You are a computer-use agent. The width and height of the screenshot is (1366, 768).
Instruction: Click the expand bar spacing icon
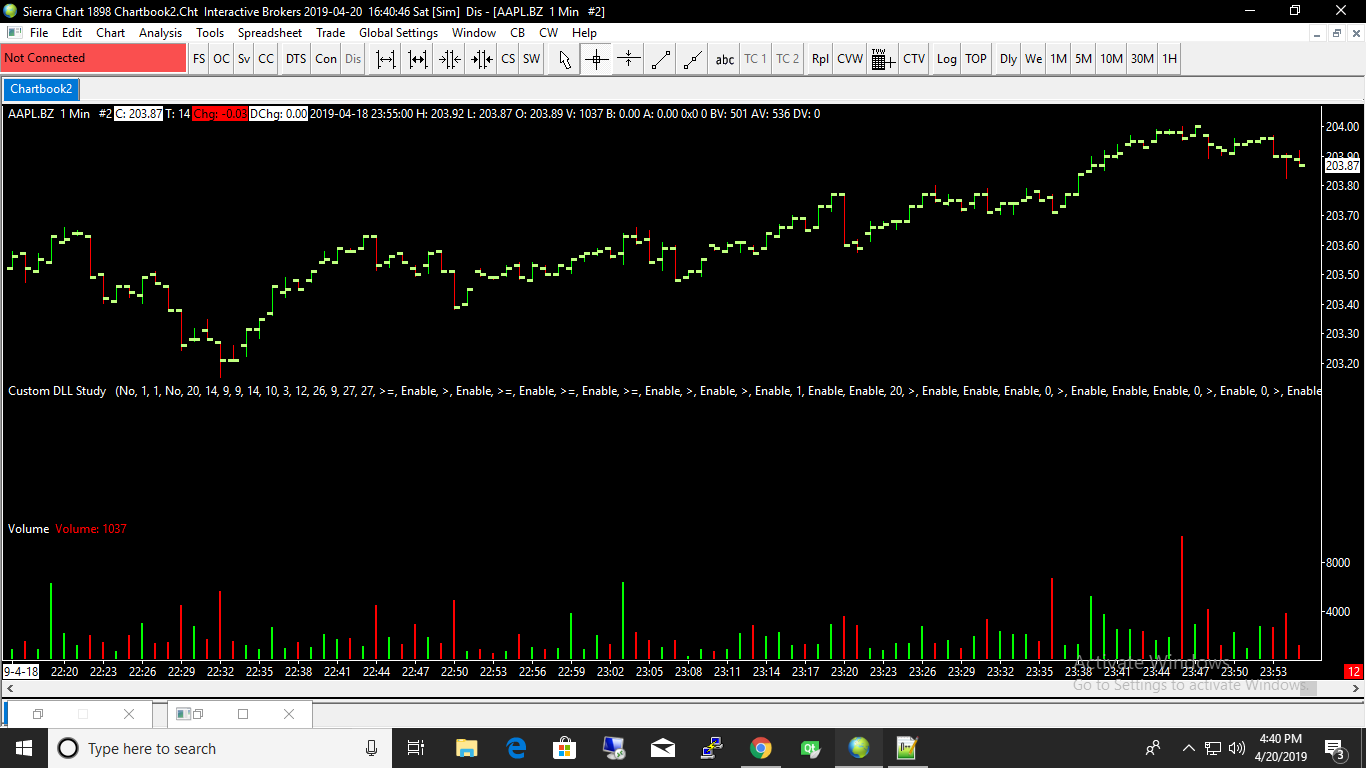coord(386,59)
